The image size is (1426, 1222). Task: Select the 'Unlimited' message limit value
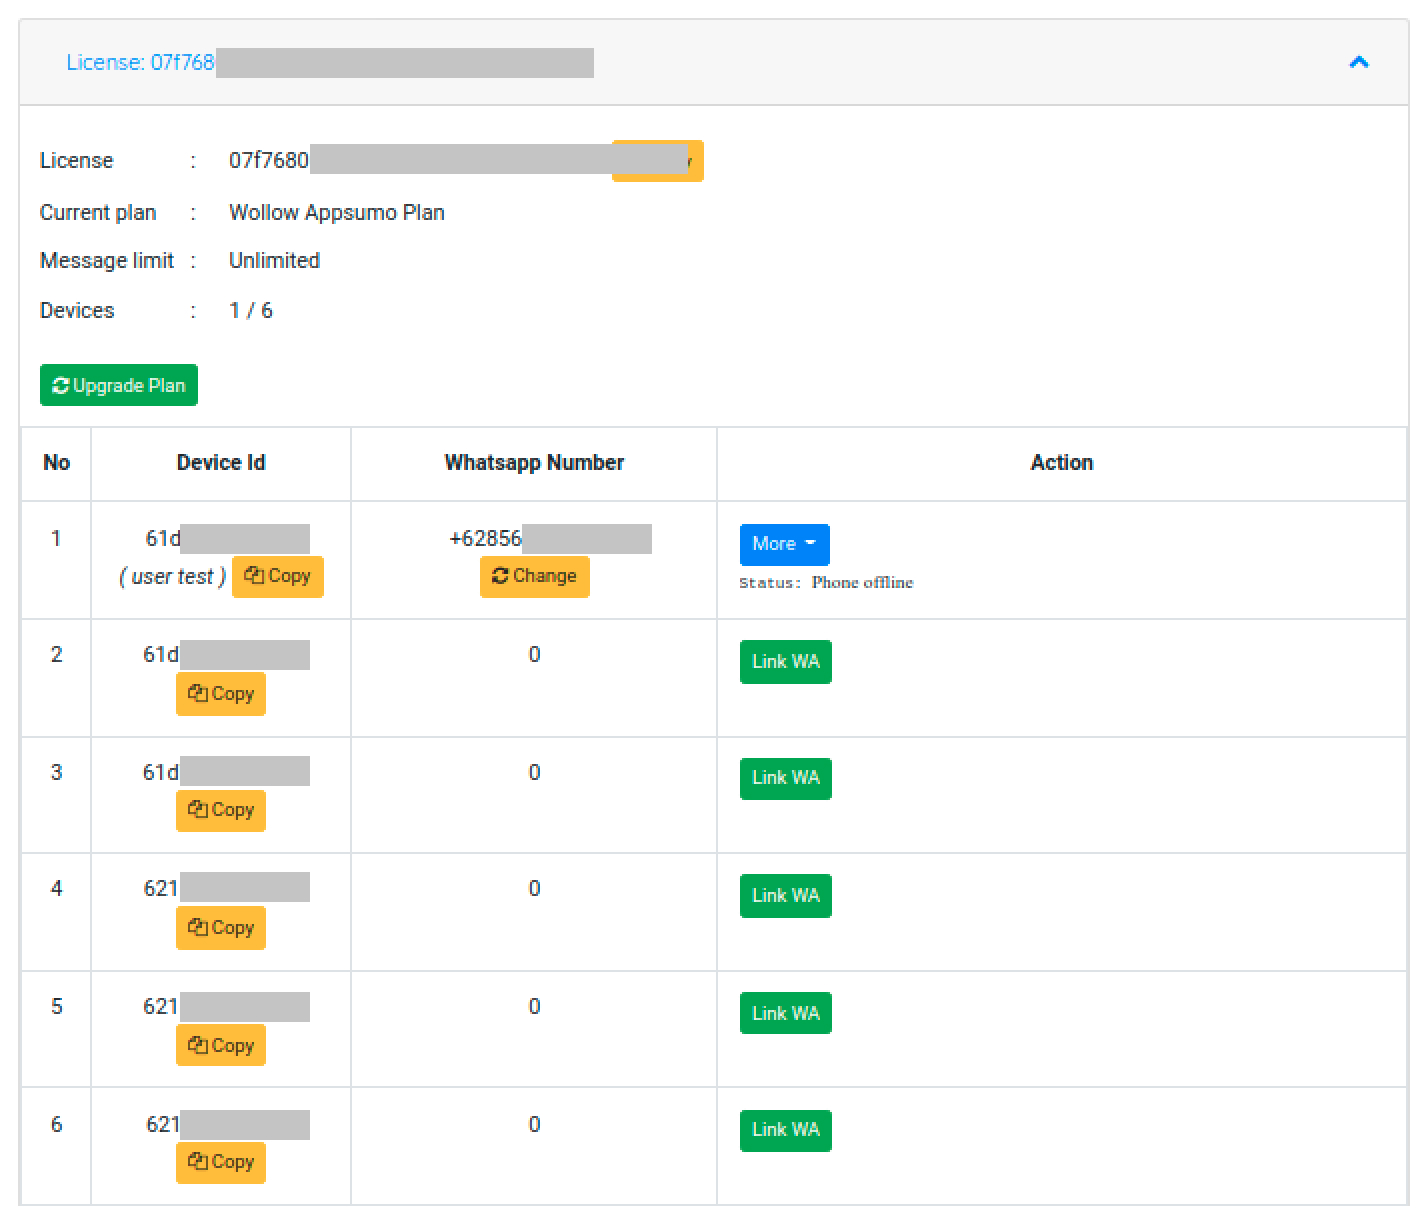(275, 260)
